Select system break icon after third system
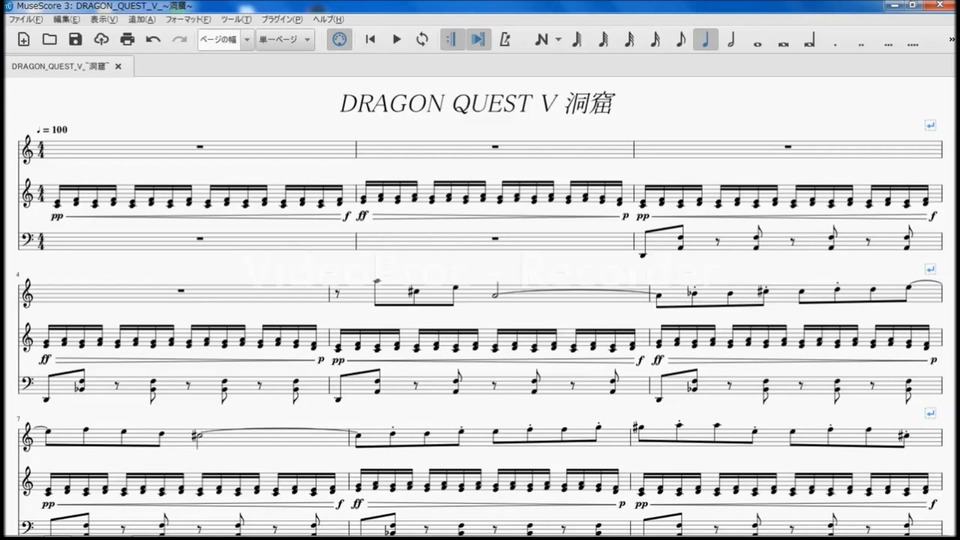The width and height of the screenshot is (960, 540). pos(930,413)
